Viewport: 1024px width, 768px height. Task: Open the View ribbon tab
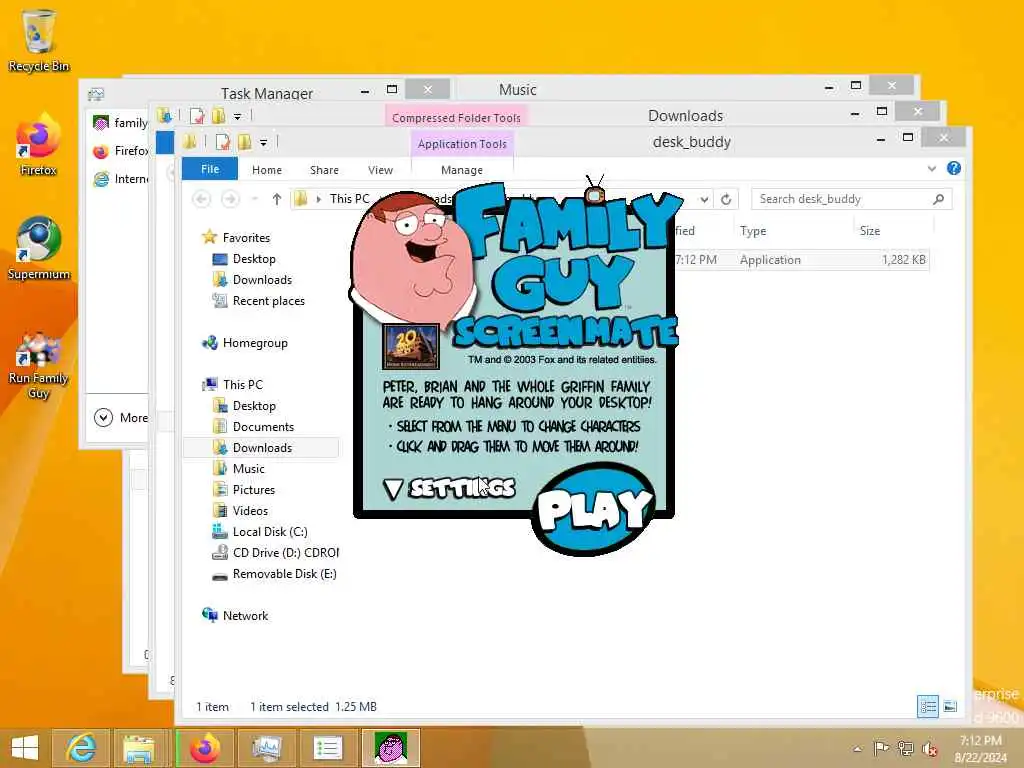coord(380,170)
